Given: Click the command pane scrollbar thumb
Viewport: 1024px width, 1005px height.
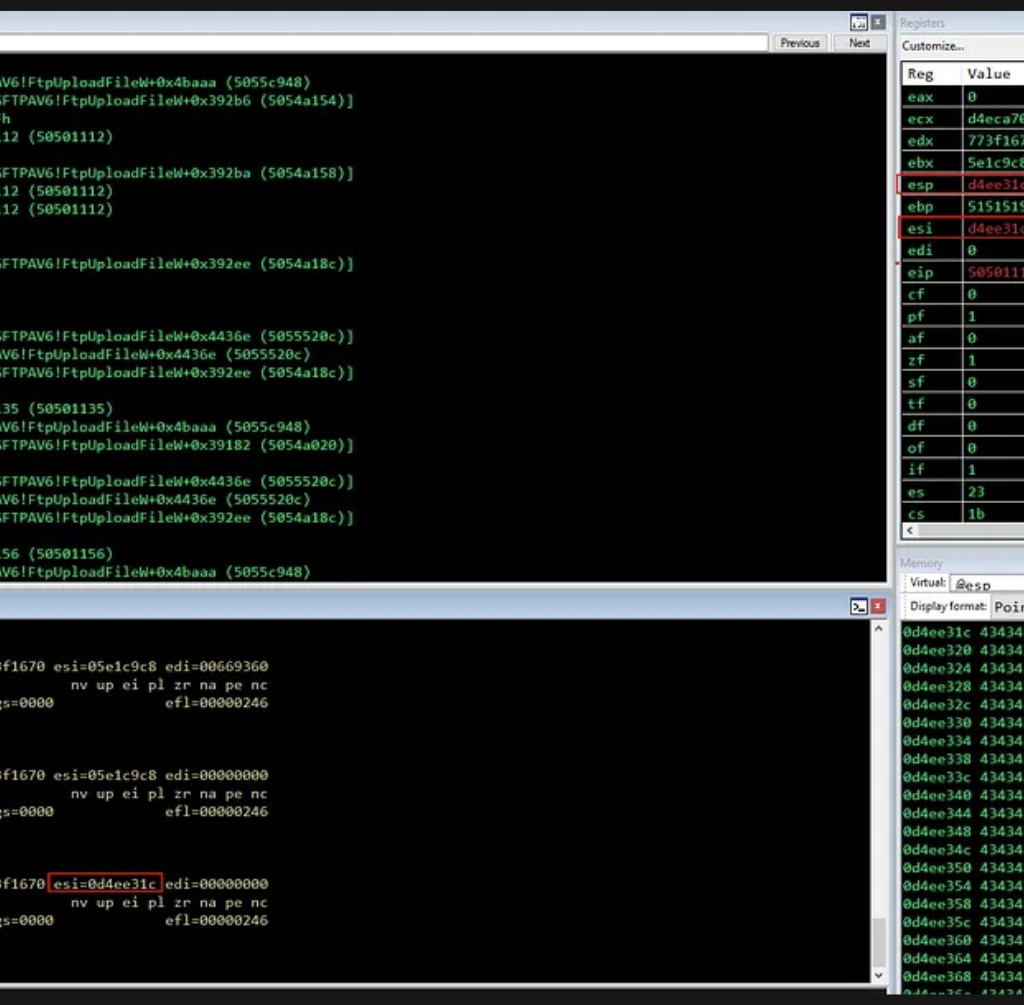Looking at the screenshot, I should tap(879, 940).
